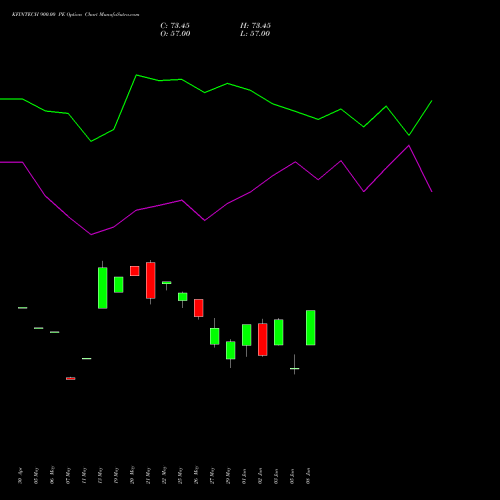The image size is (500, 500).
Task: Click the small red candle above 07 May
Action: [x=71, y=378]
